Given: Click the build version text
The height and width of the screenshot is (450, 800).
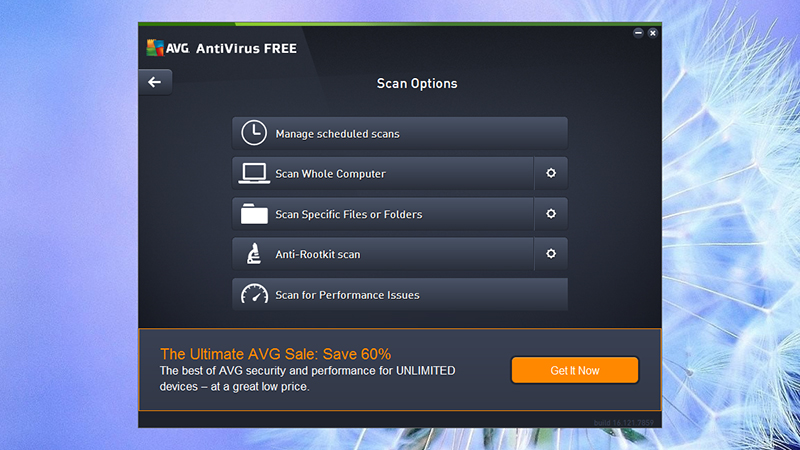Looking at the screenshot, I should (x=623, y=423).
